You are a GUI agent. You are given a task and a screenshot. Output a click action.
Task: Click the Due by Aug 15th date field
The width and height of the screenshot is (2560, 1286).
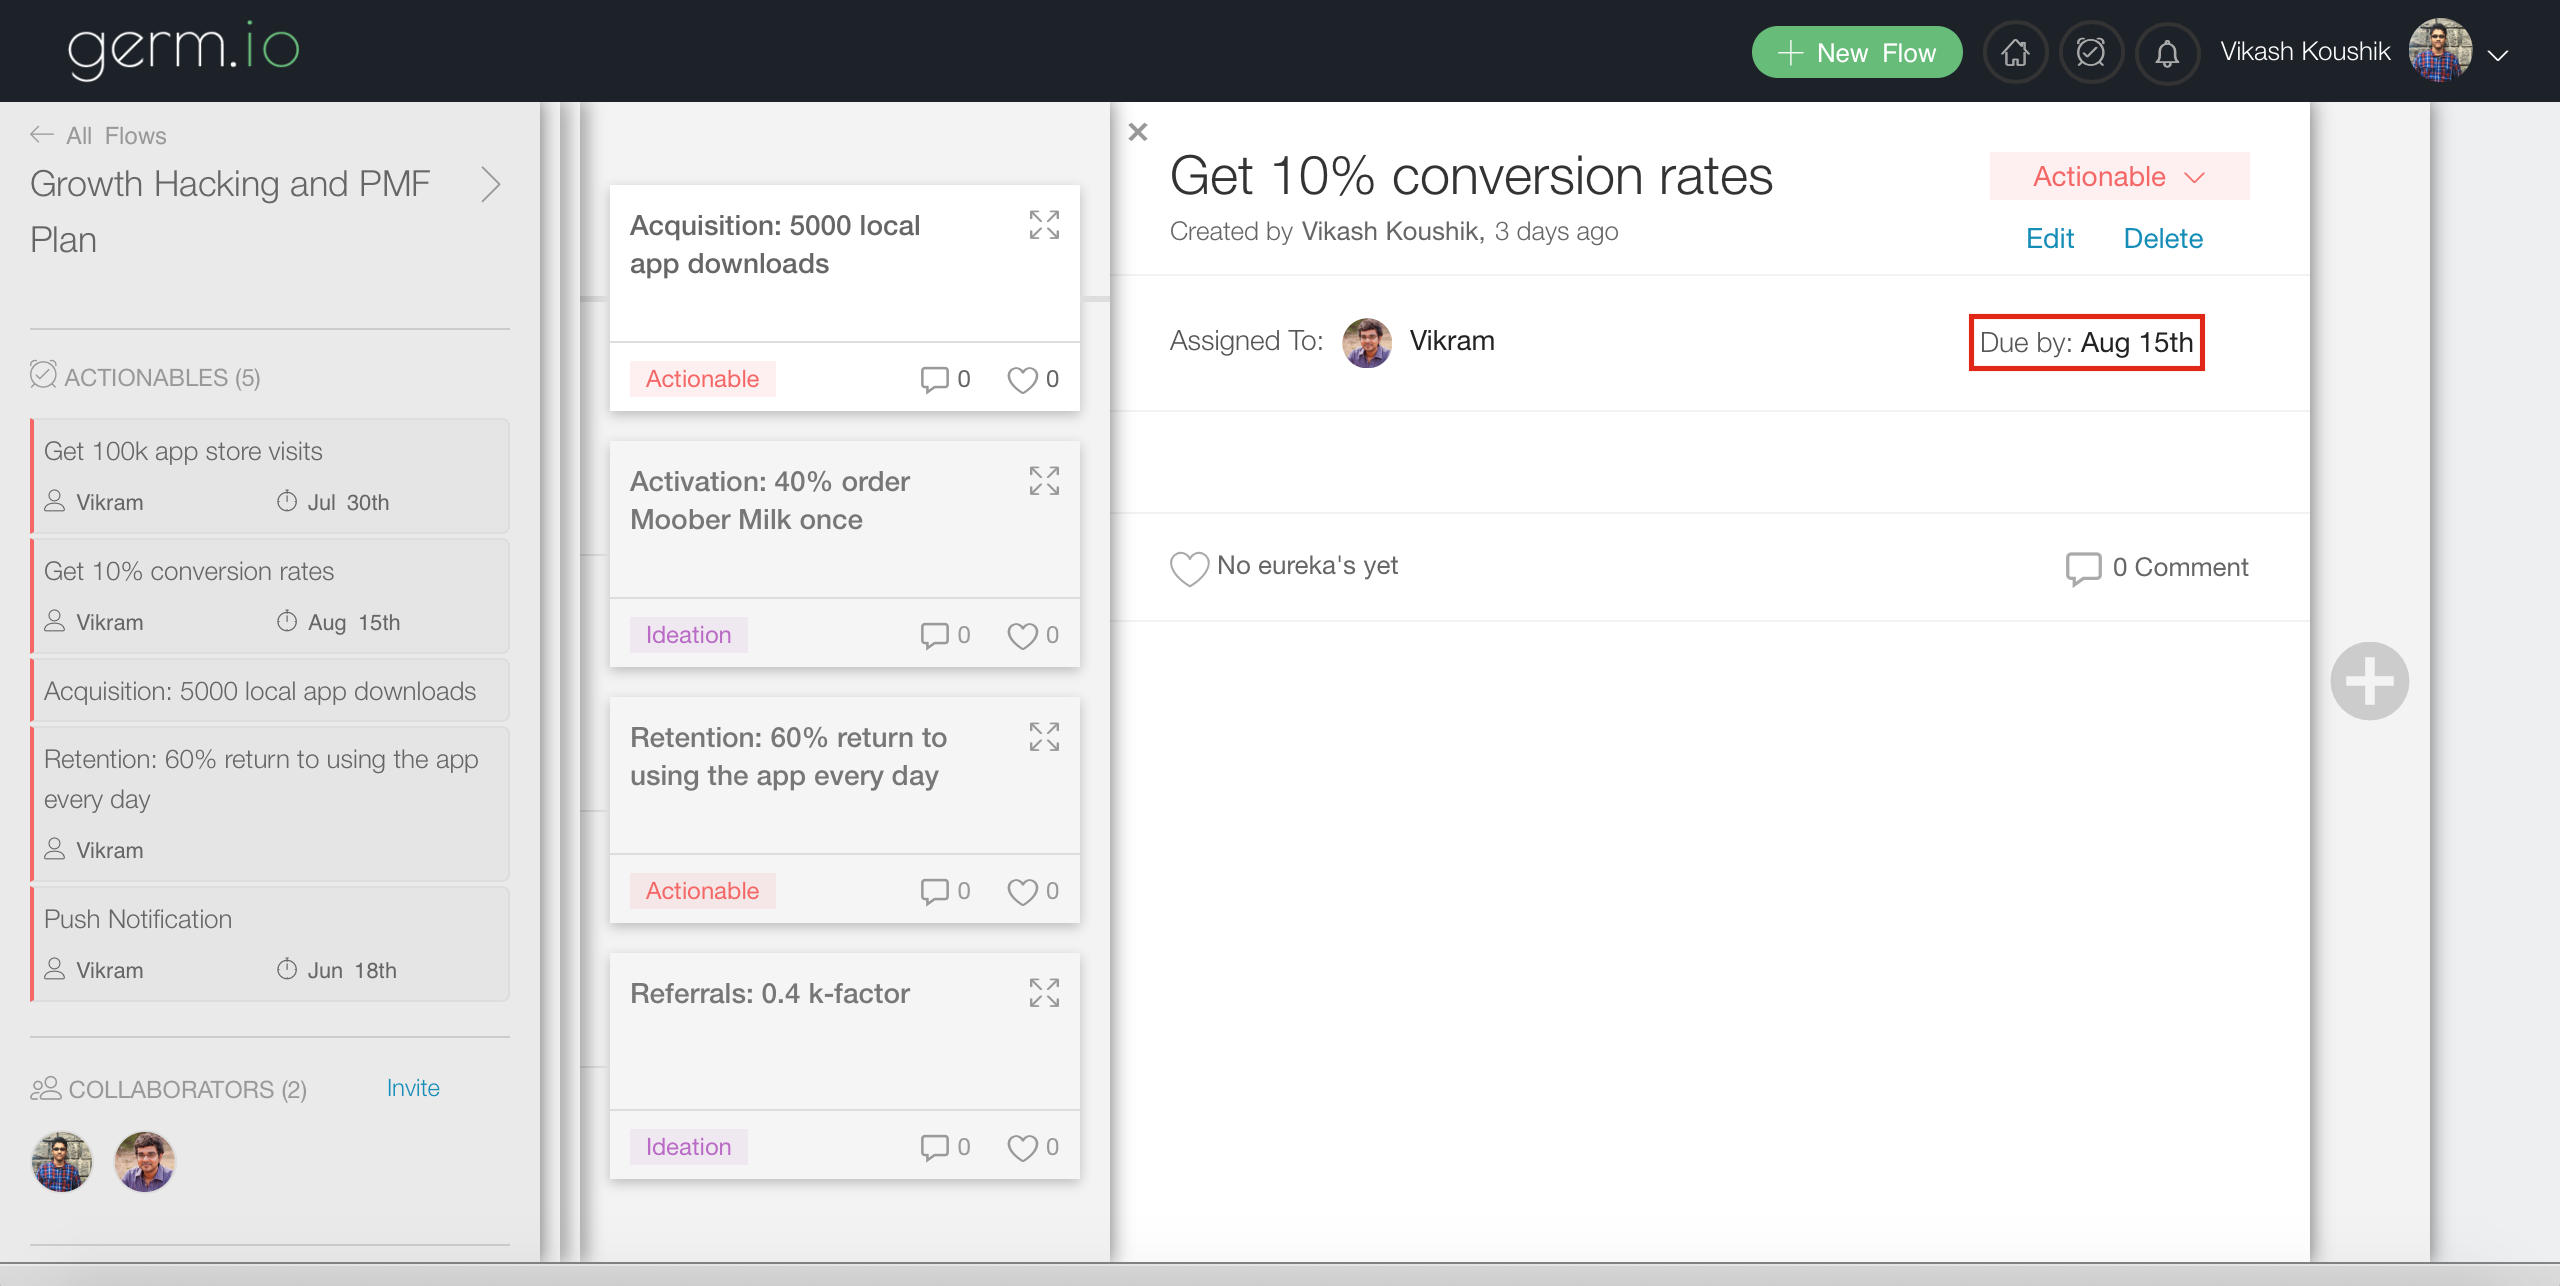tap(2086, 343)
